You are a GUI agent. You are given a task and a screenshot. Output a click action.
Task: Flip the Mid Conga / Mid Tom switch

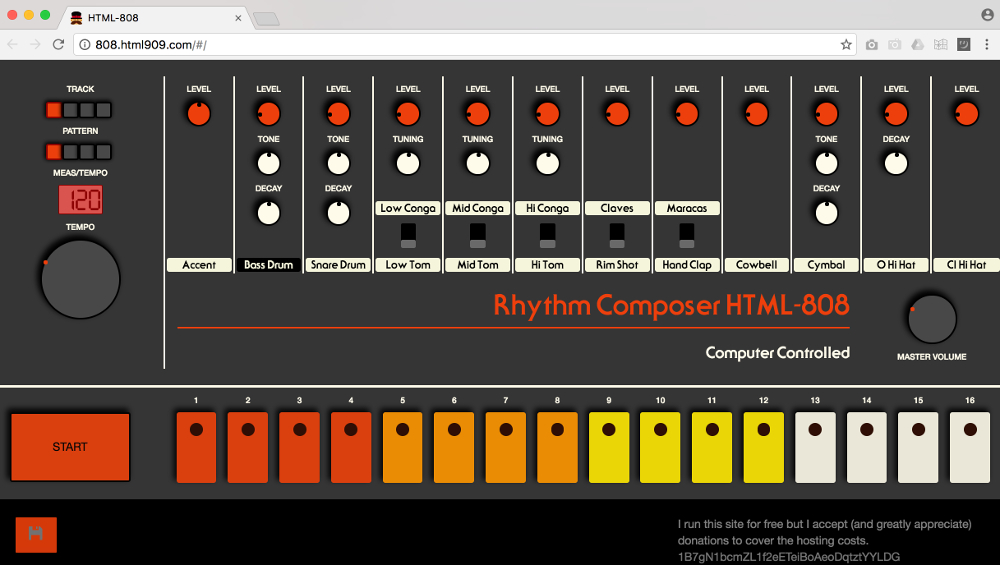point(478,236)
